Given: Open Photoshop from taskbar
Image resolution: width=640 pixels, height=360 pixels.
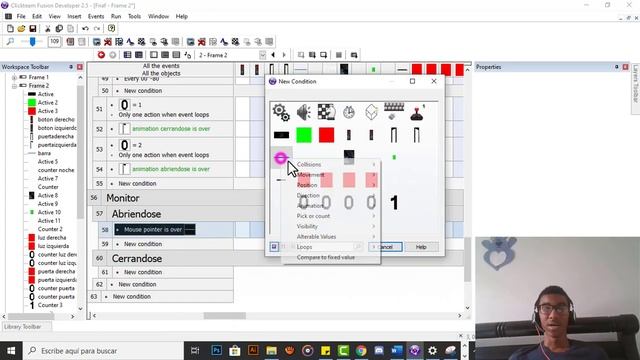Looking at the screenshot, I should pos(216,351).
